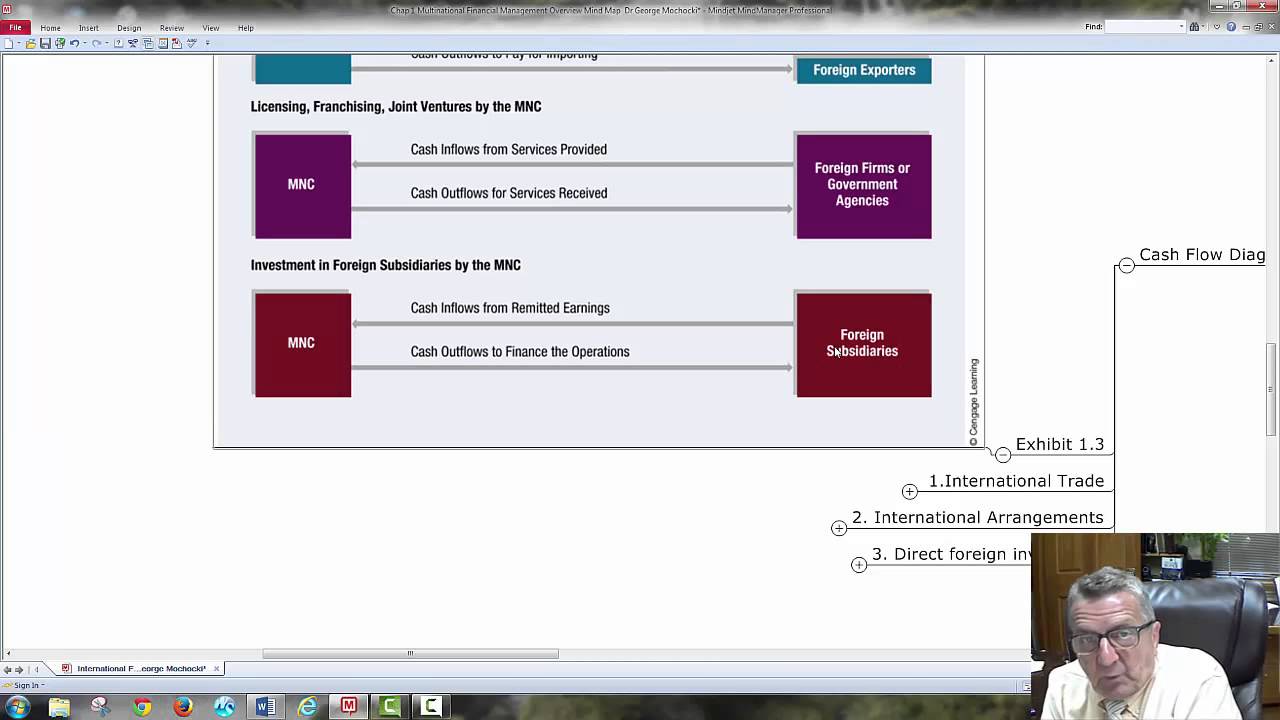1280x720 pixels.
Task: Select the Exhibit 1.3 topic text
Action: point(1059,444)
